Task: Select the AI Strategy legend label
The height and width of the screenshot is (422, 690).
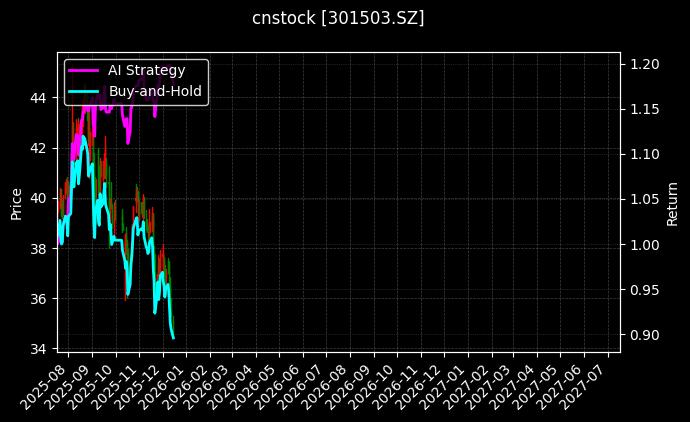Action: (147, 70)
